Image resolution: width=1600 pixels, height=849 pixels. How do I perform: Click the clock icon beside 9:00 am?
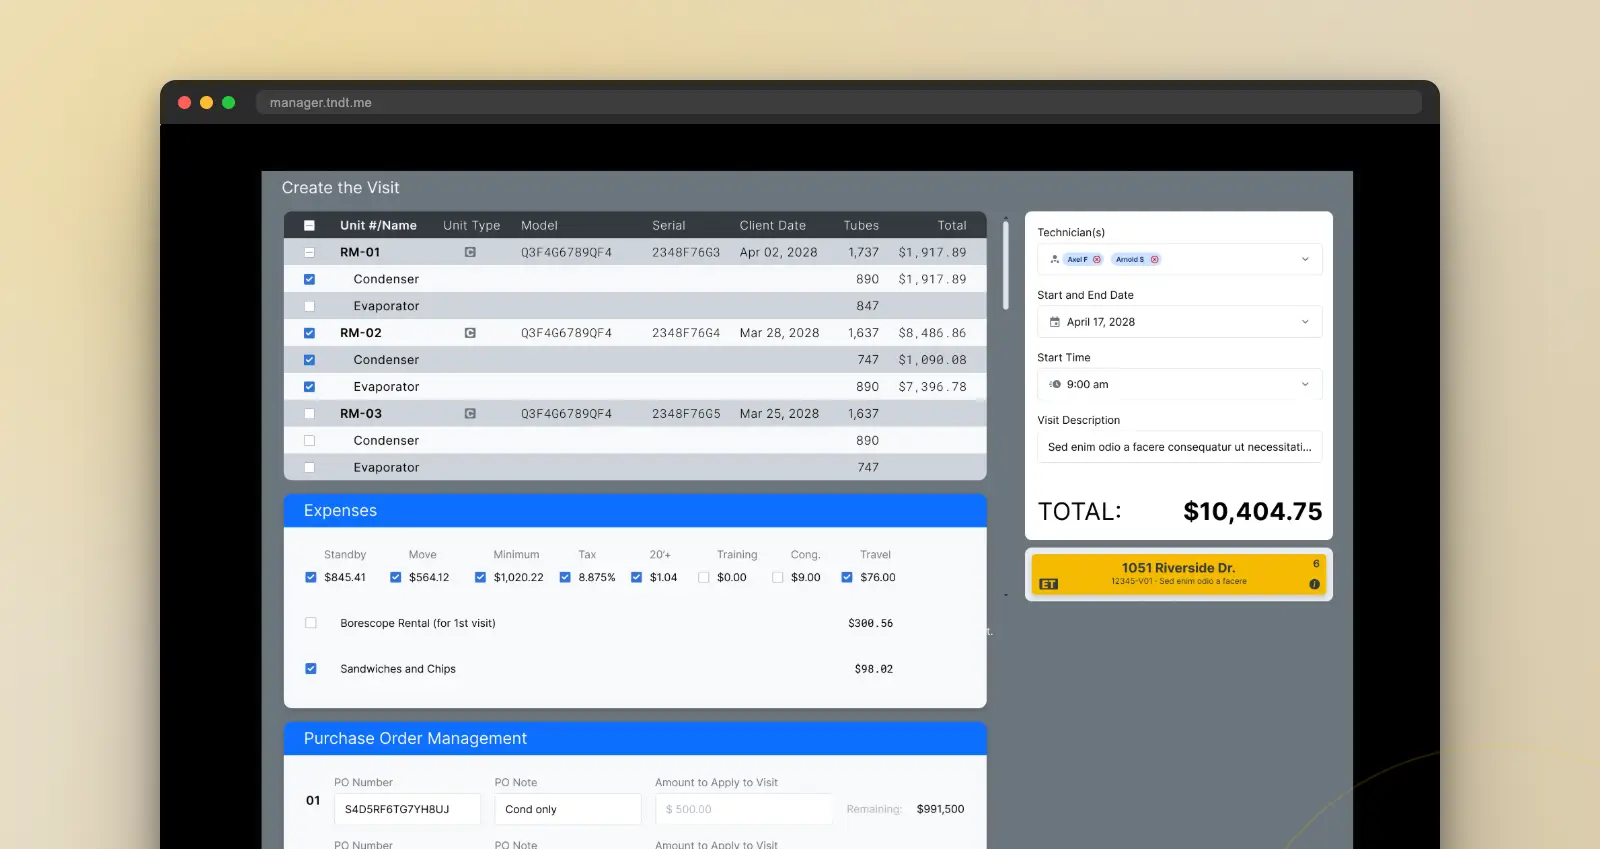(1054, 384)
